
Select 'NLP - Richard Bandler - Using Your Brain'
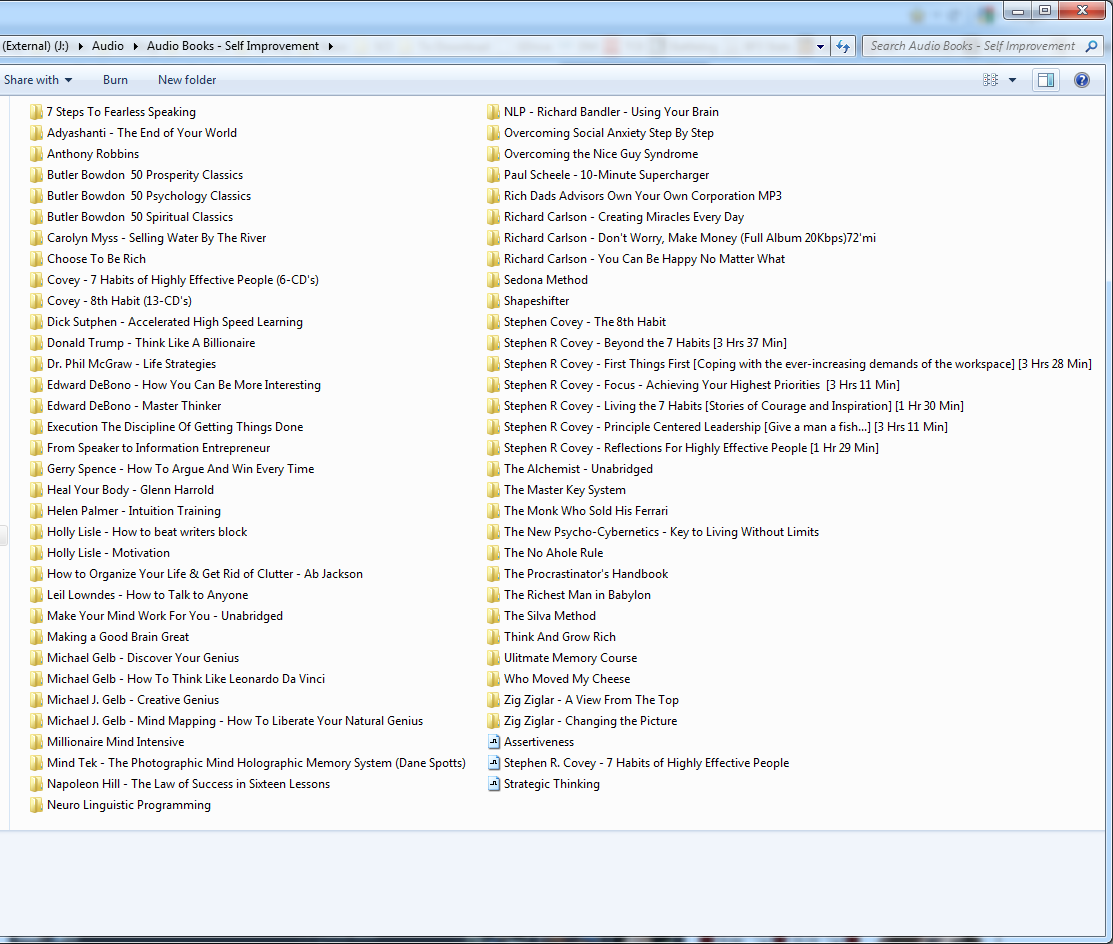[x=611, y=112]
